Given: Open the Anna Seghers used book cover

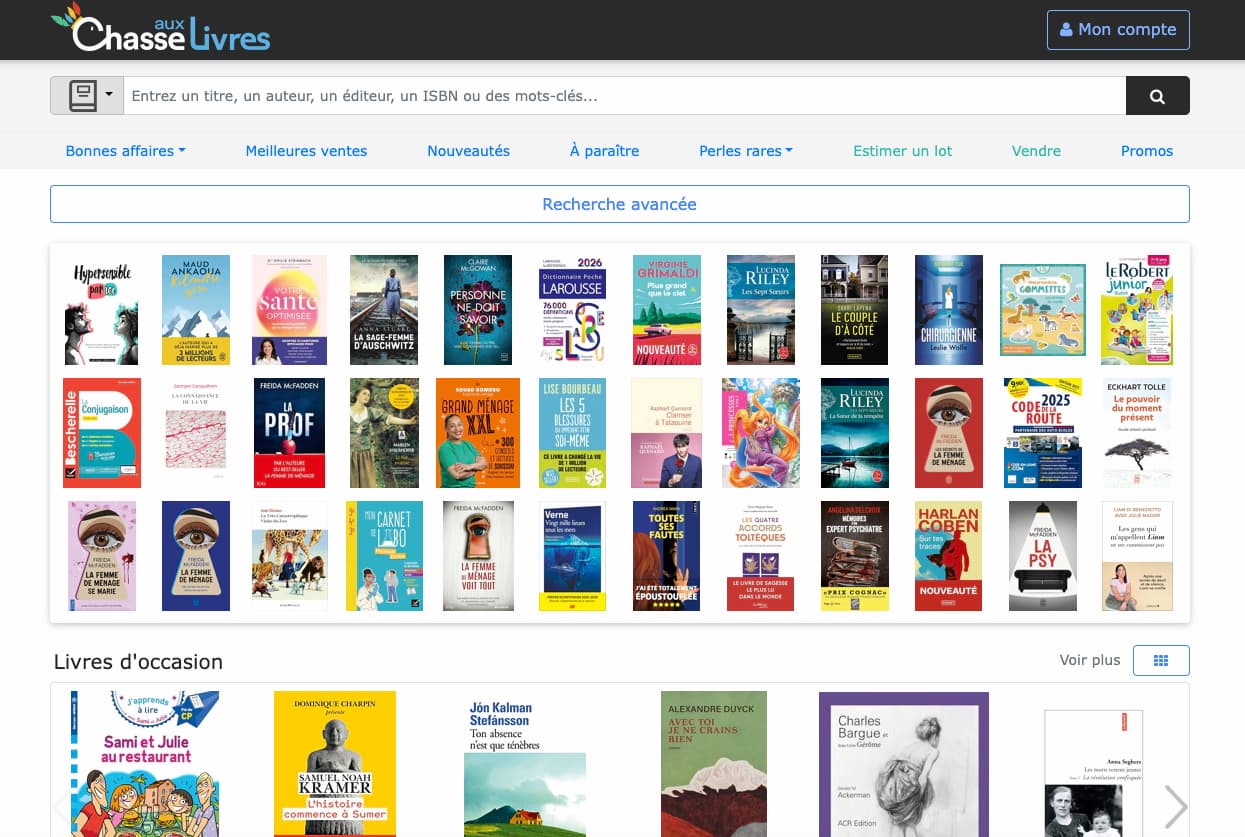Looking at the screenshot, I should click(1093, 773).
